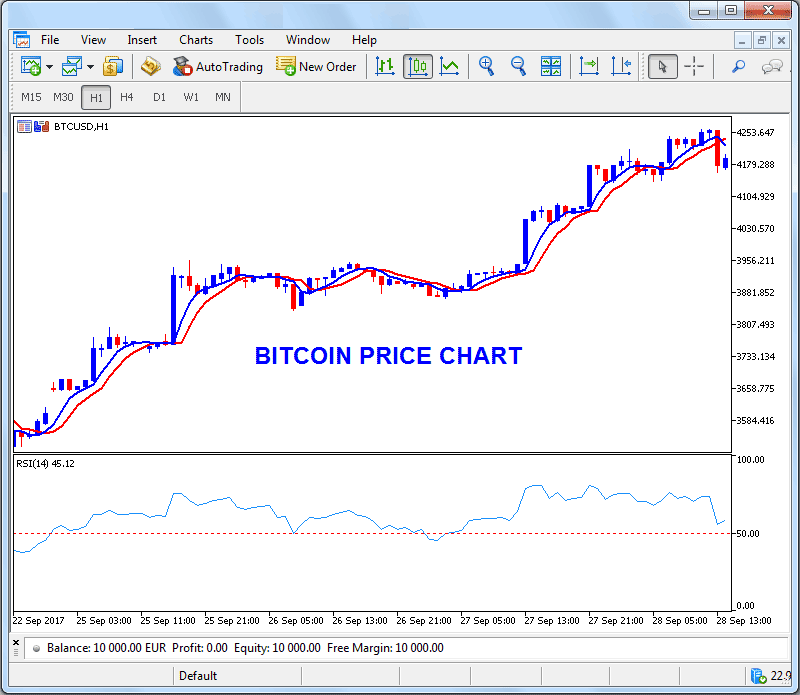Close the inner chart window
This screenshot has height=695, width=800.
781,40
